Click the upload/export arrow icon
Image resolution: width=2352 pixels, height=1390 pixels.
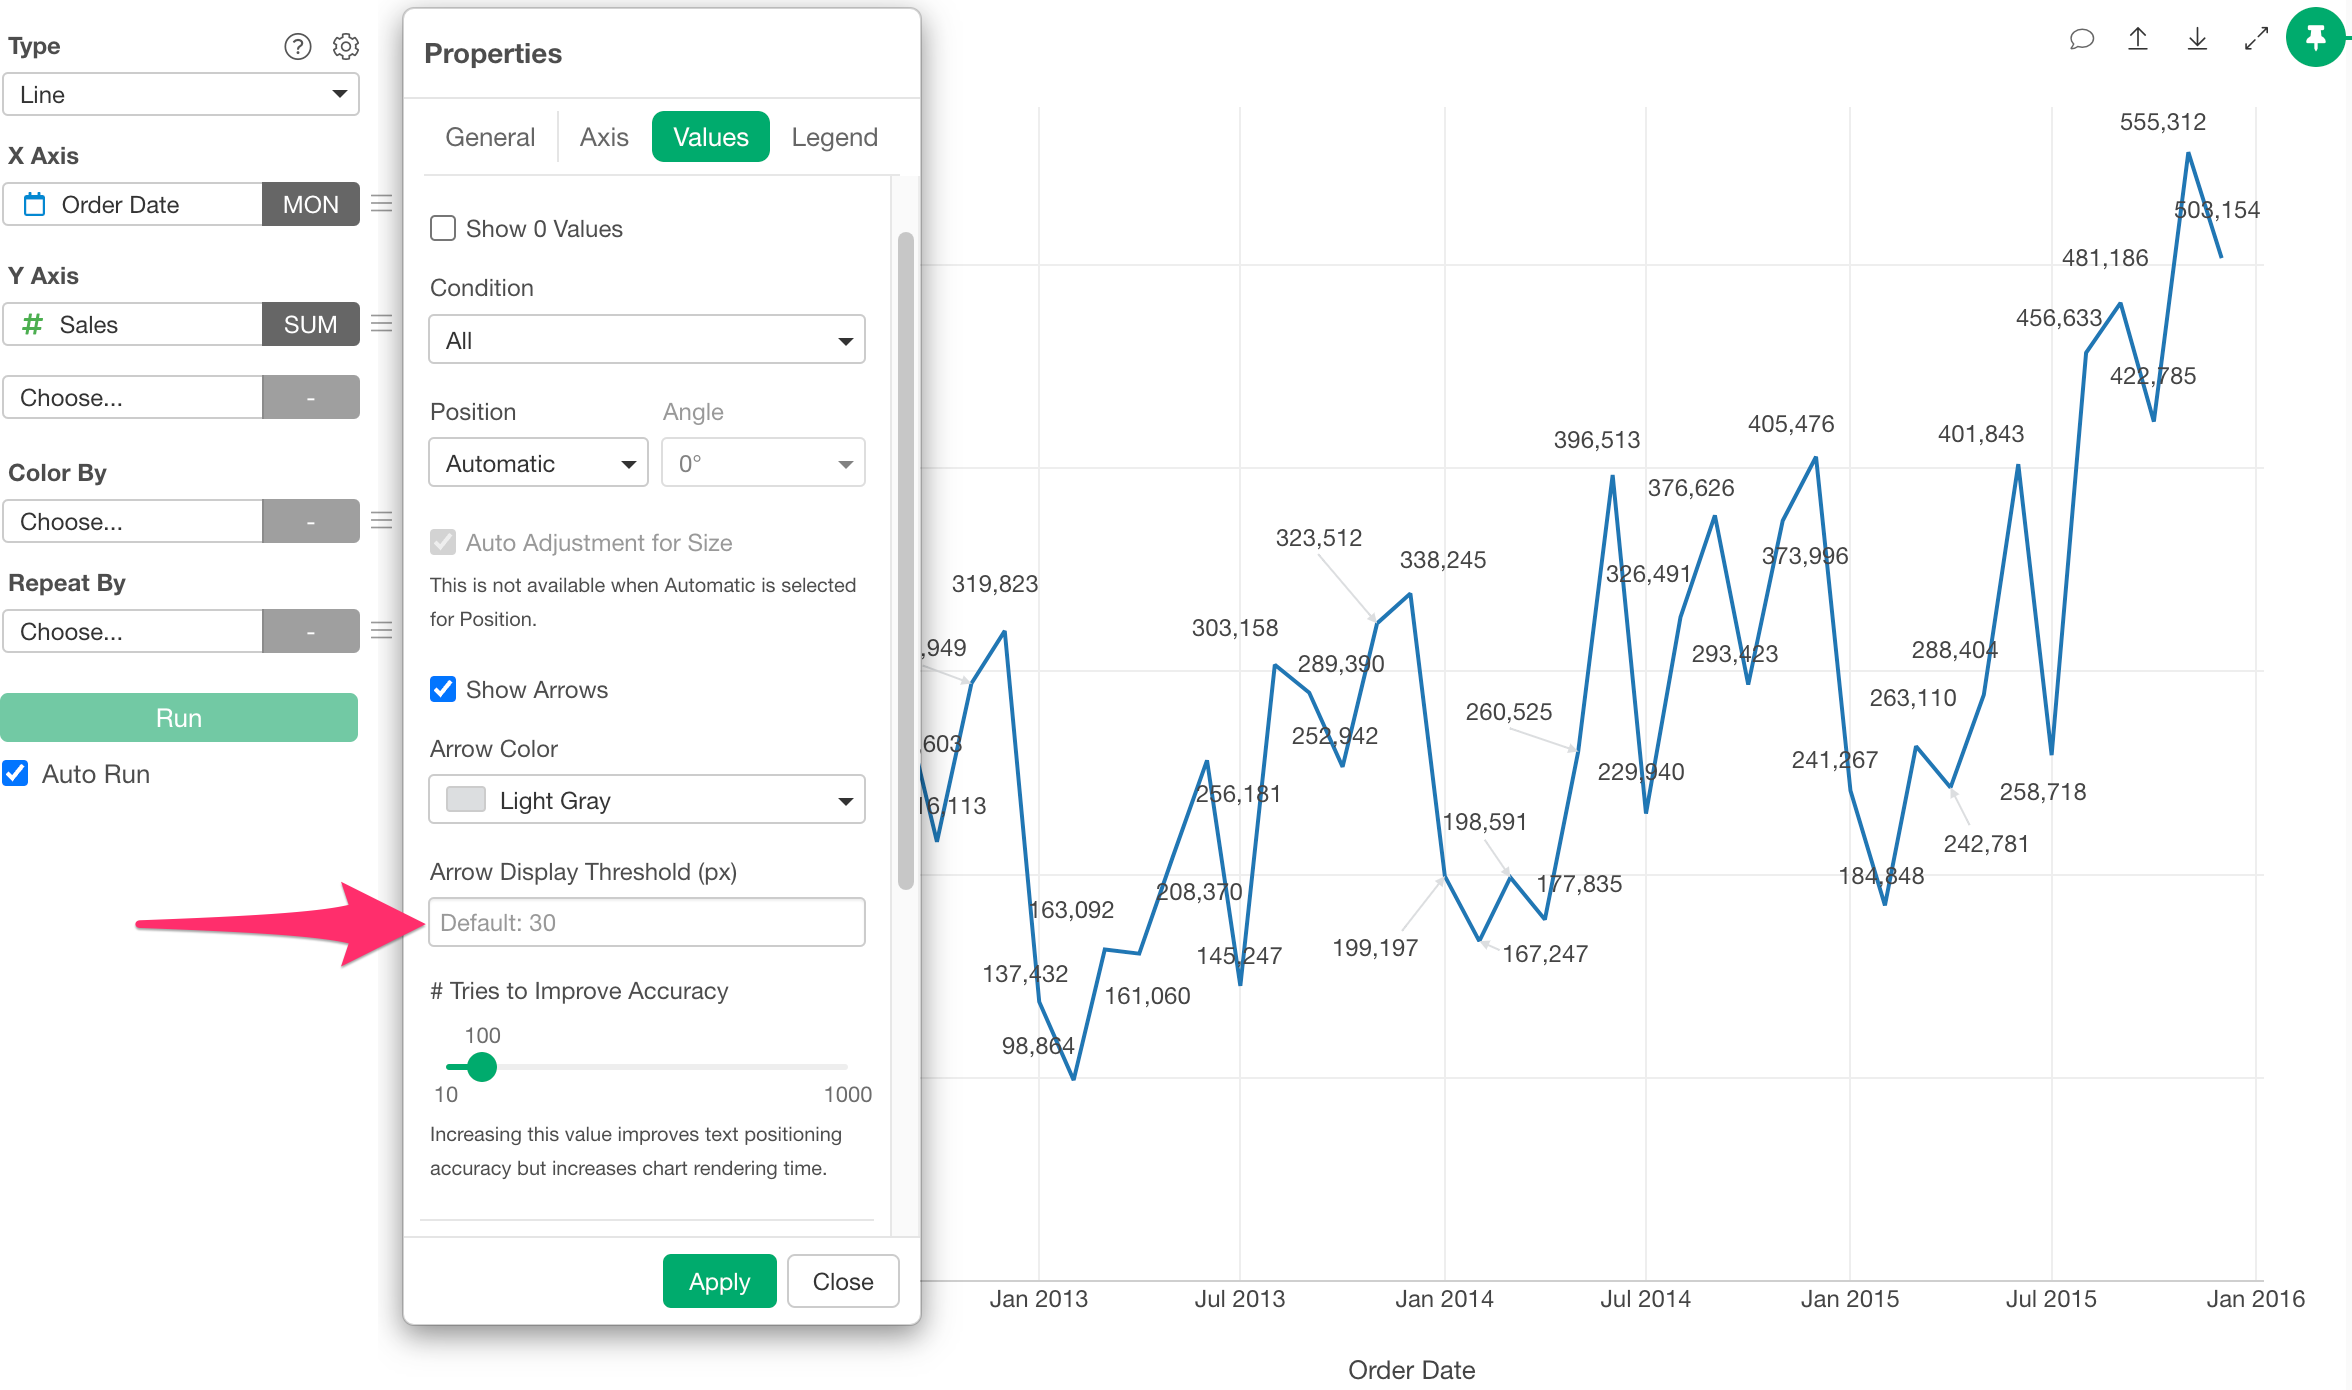2138,39
